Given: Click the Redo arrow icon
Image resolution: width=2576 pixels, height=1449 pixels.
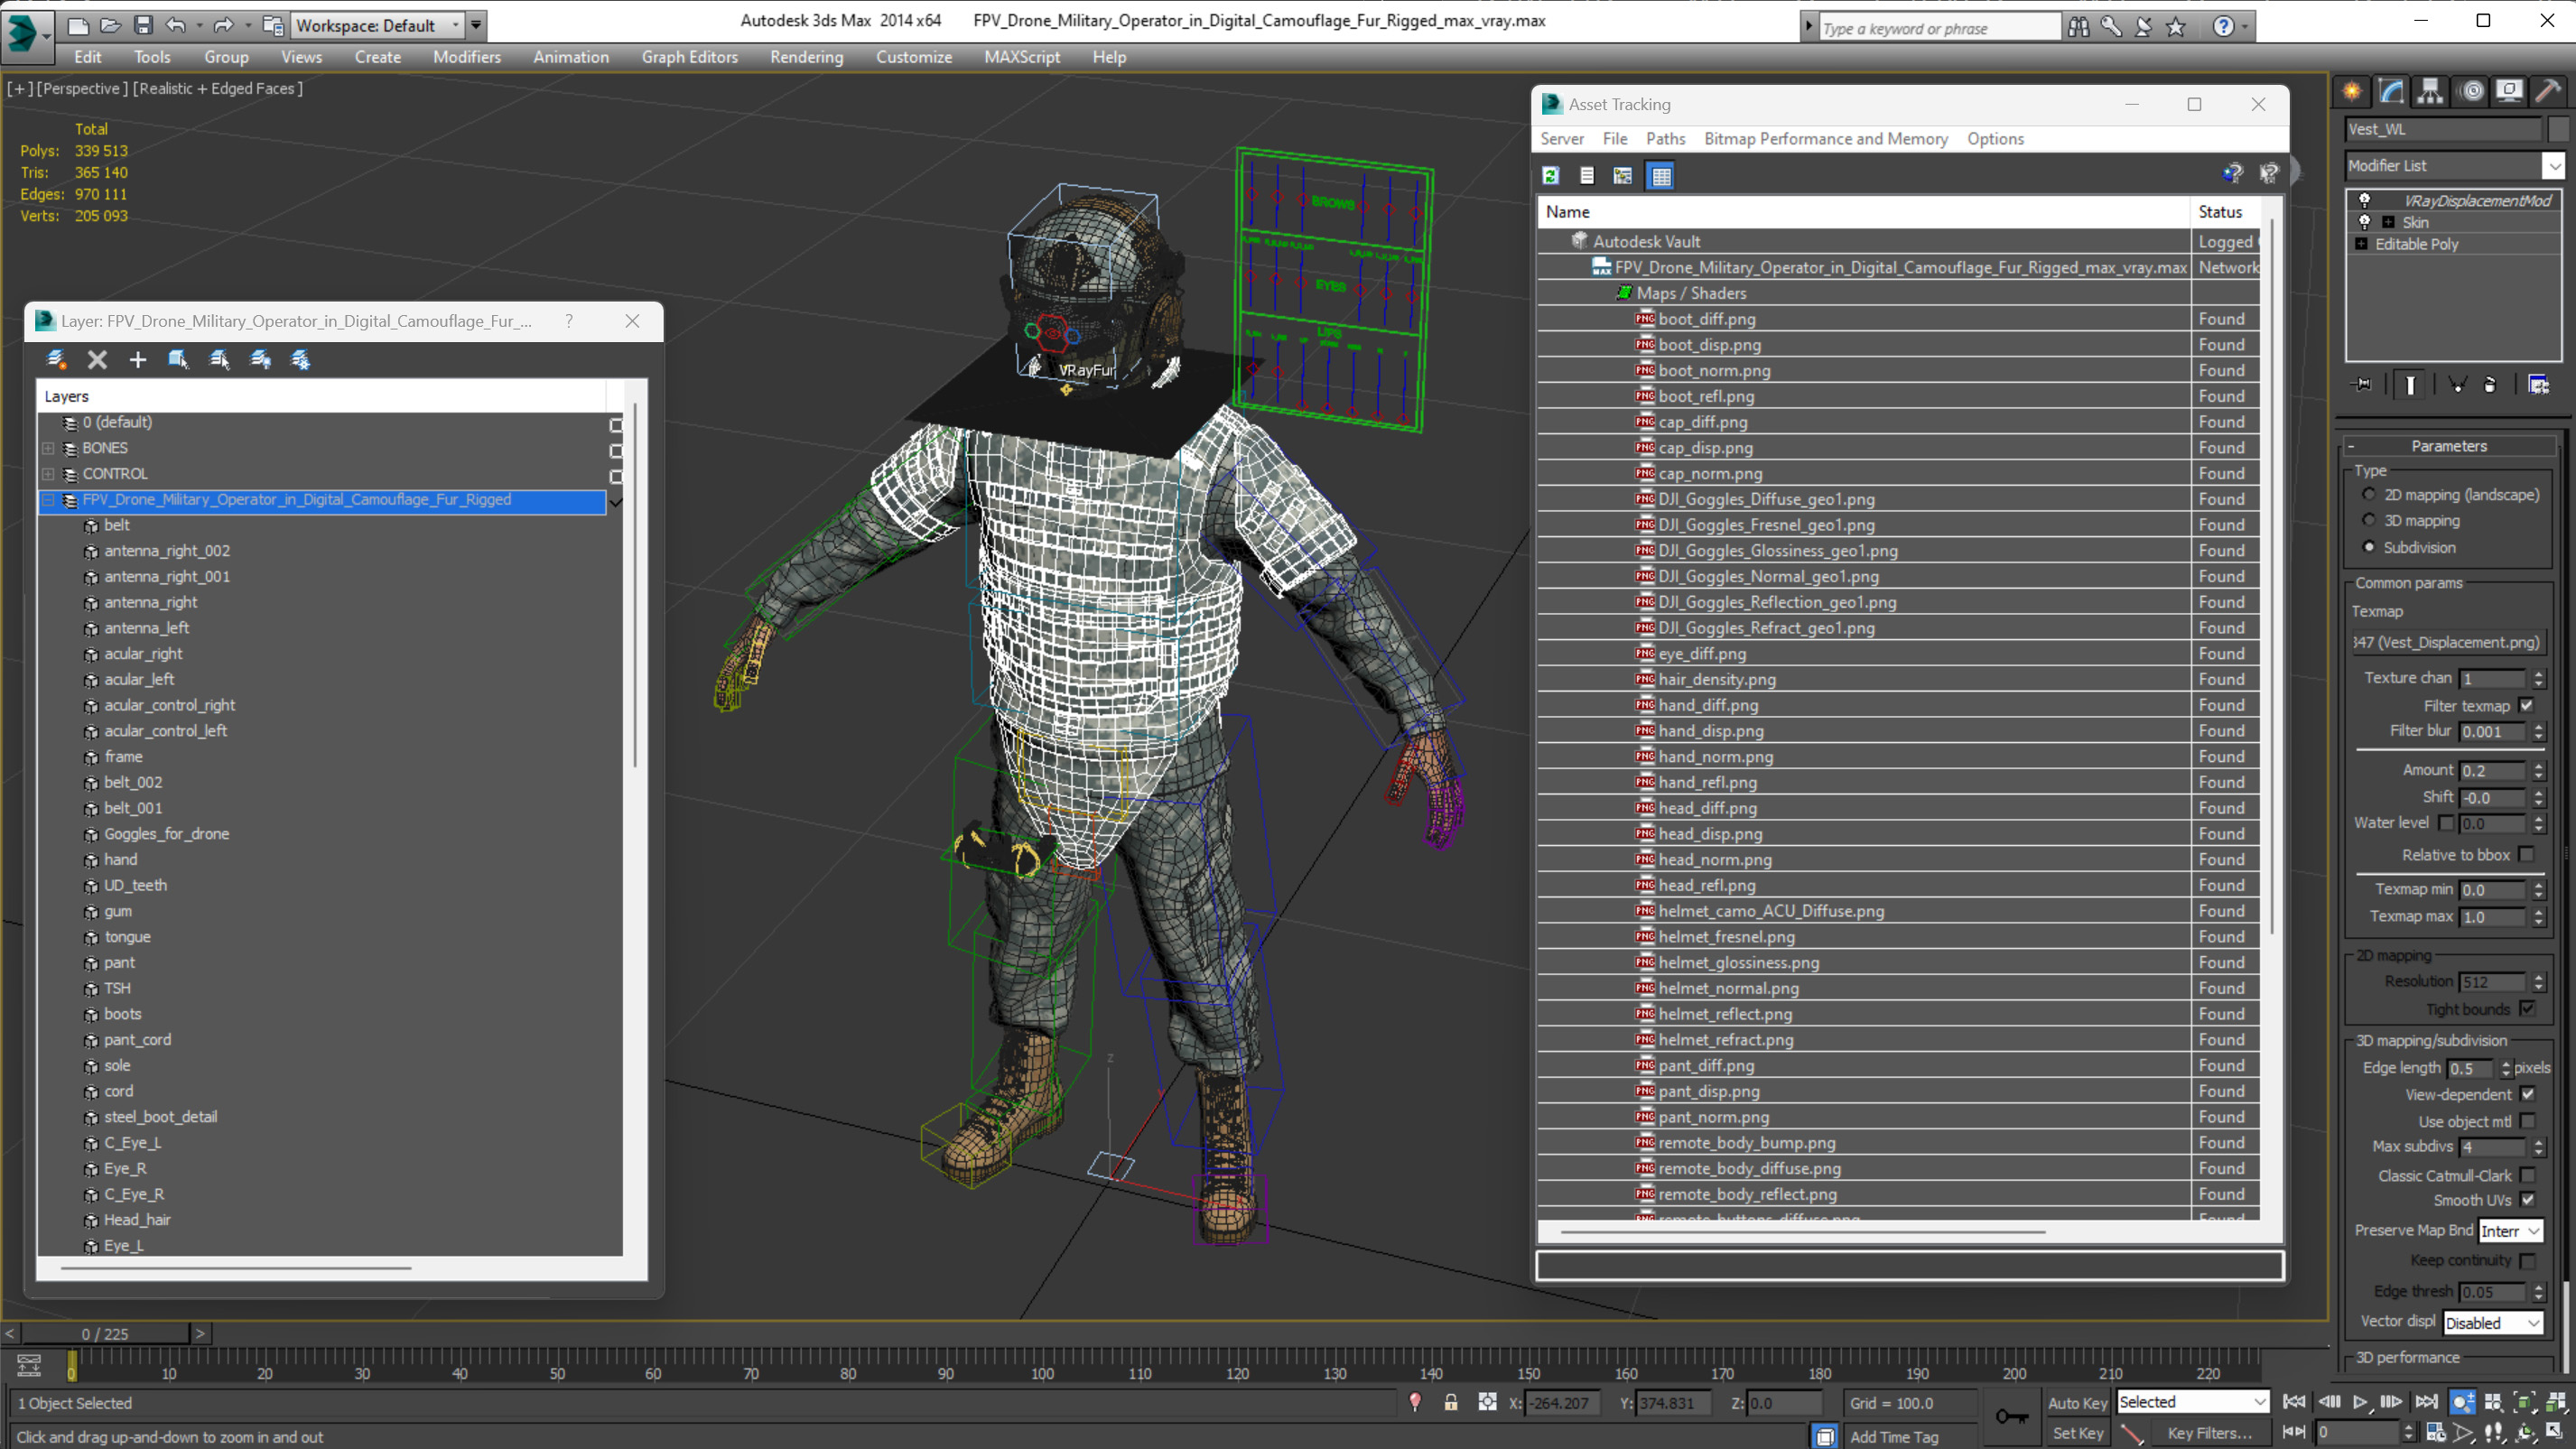Looking at the screenshot, I should [223, 25].
